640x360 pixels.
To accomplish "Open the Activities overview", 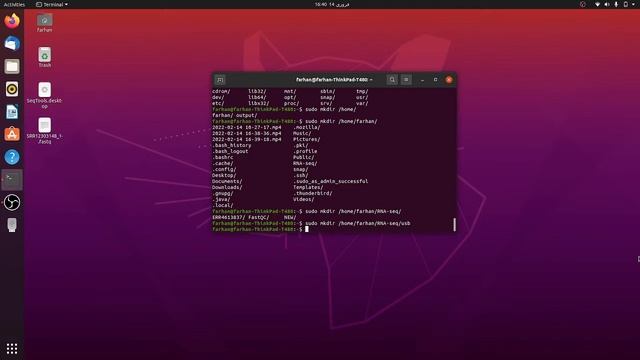I will point(14,4).
